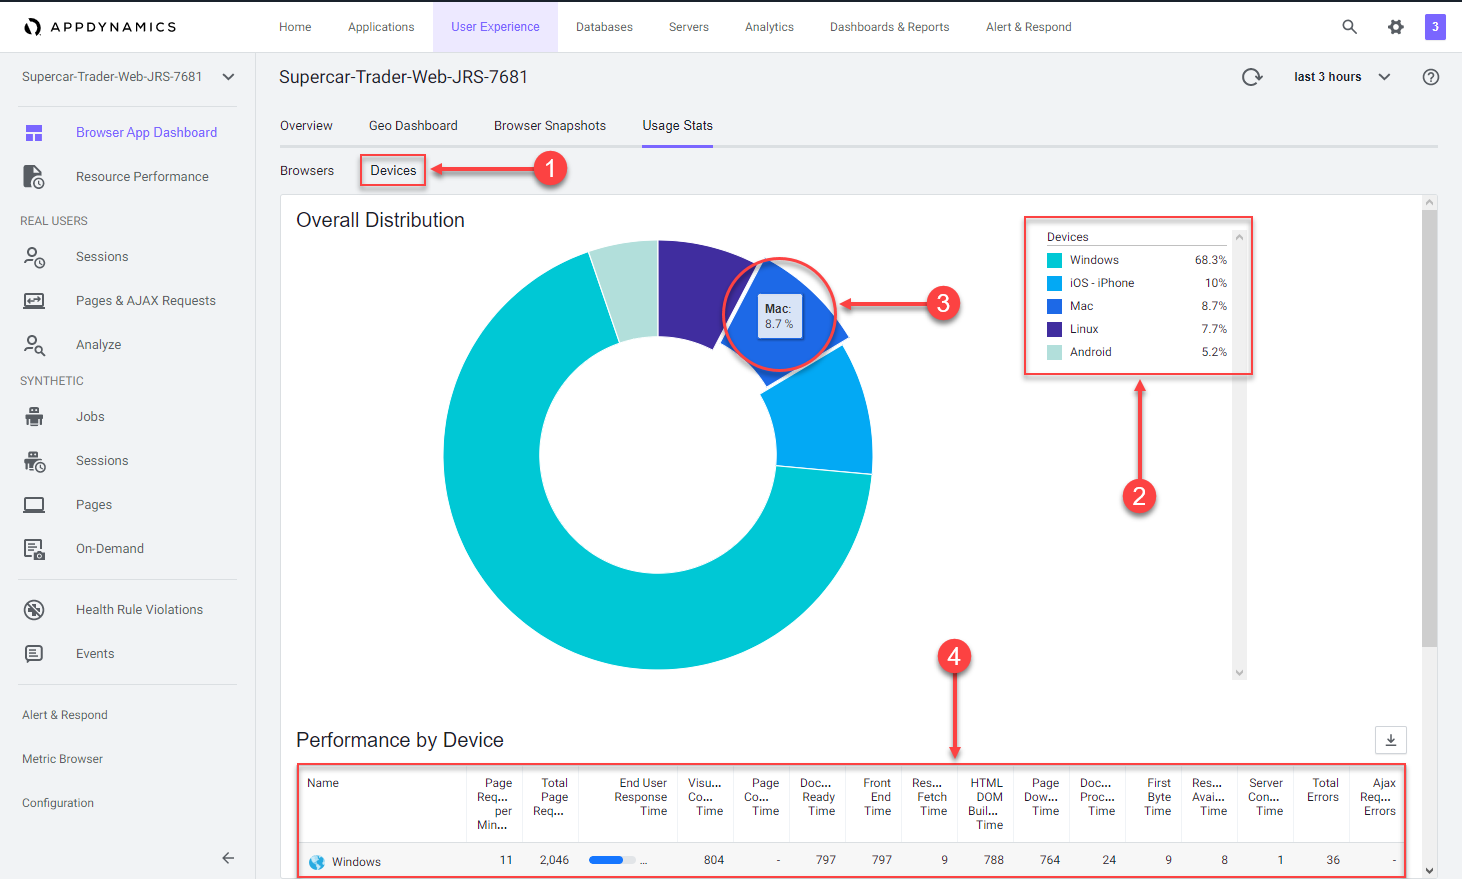The image size is (1462, 879).
Task: Click the AppDynamics logo
Action: [x=100, y=27]
